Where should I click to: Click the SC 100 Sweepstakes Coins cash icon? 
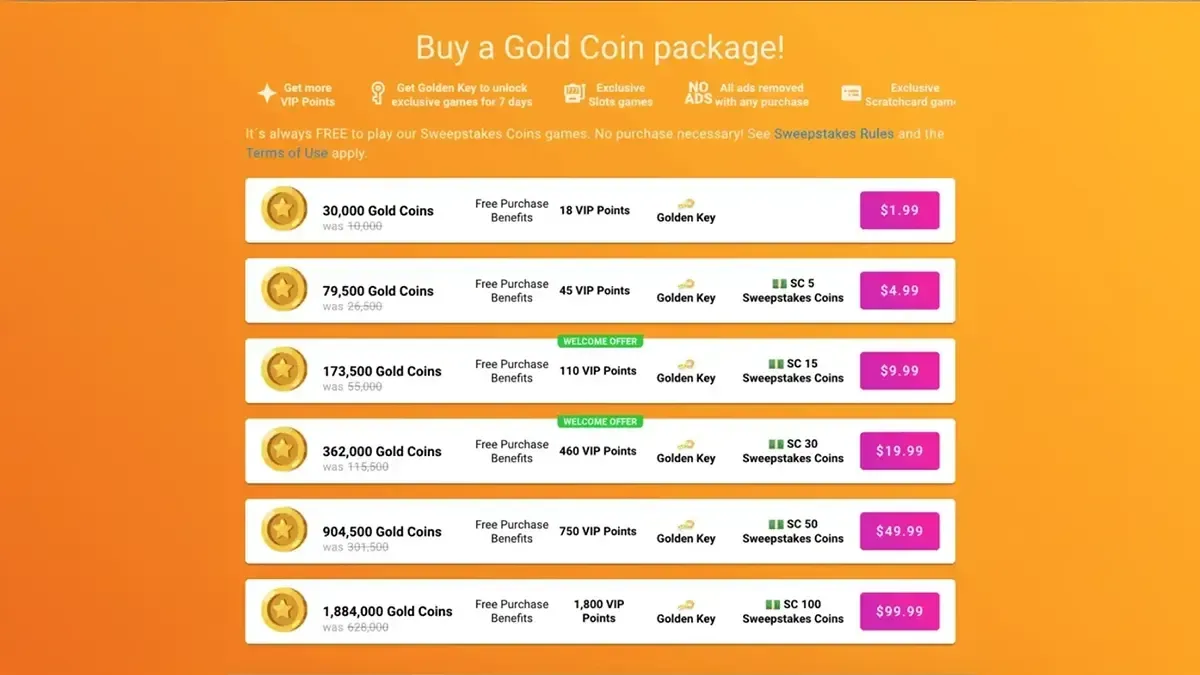(773, 604)
